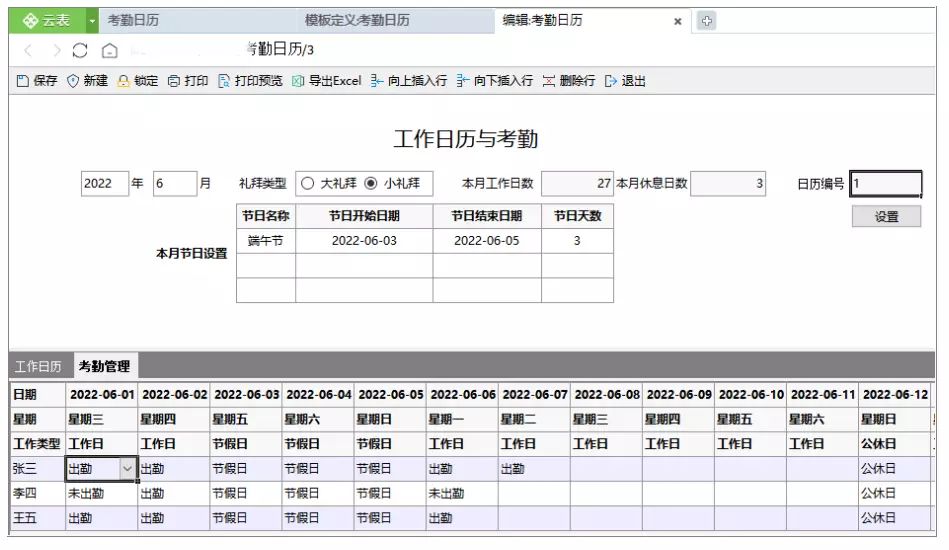Click the 保存 save icon
949x550 pixels.
click(23, 81)
